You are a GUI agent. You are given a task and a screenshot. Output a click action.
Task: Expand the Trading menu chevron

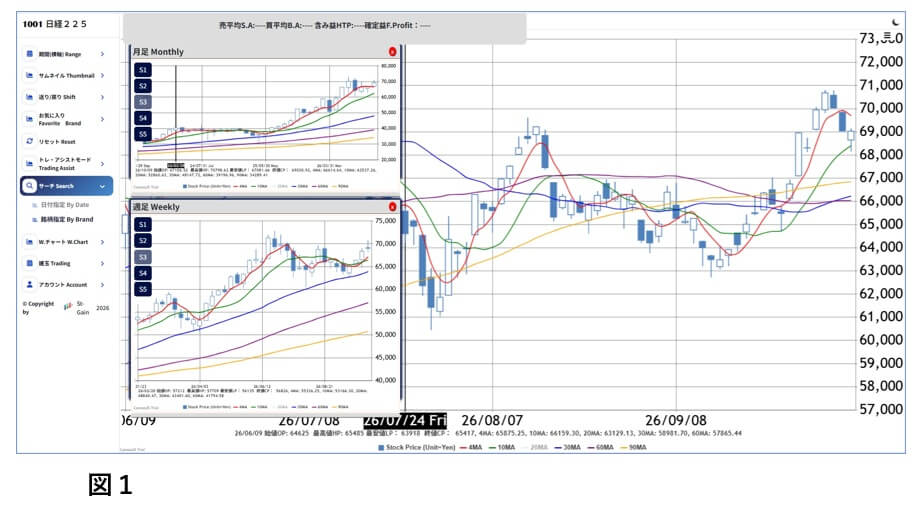pos(102,263)
